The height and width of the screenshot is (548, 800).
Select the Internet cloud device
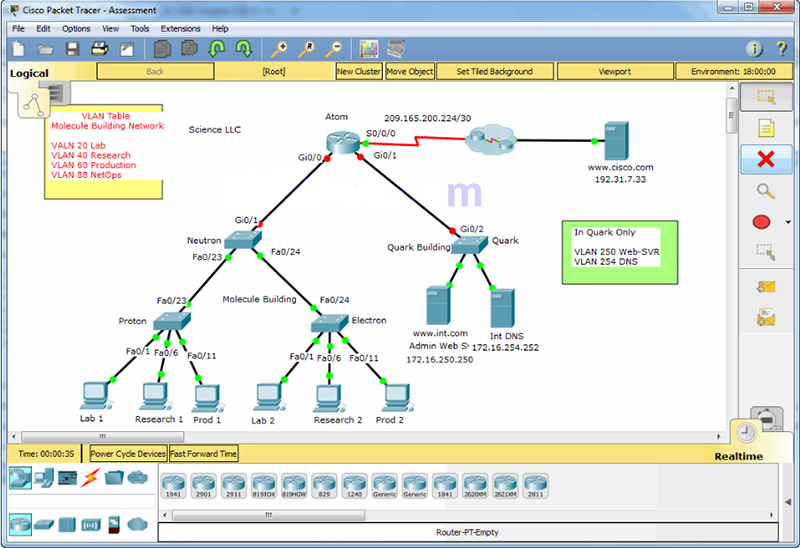[x=490, y=139]
